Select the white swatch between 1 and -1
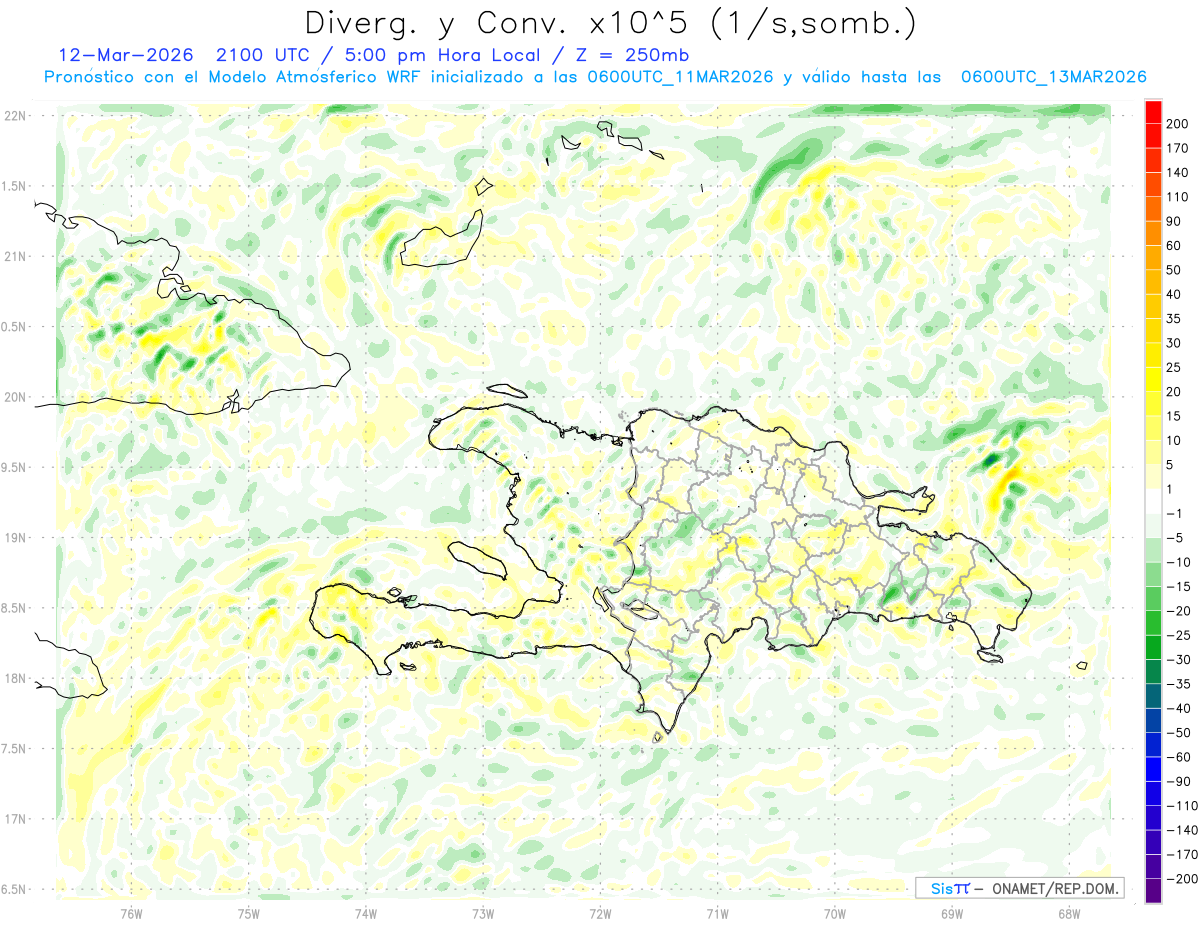This screenshot has width=1200, height=927. pos(1153,501)
